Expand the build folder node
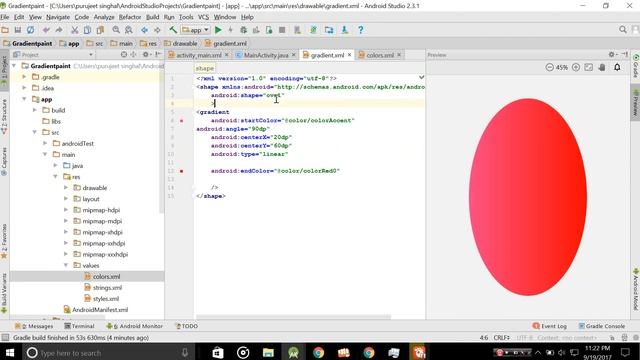 tap(35, 110)
